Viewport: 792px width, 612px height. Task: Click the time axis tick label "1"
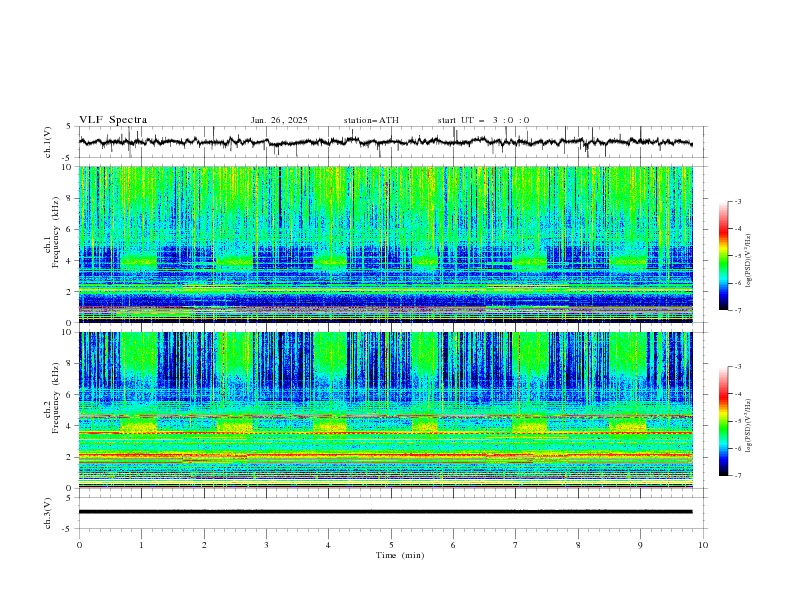point(141,545)
